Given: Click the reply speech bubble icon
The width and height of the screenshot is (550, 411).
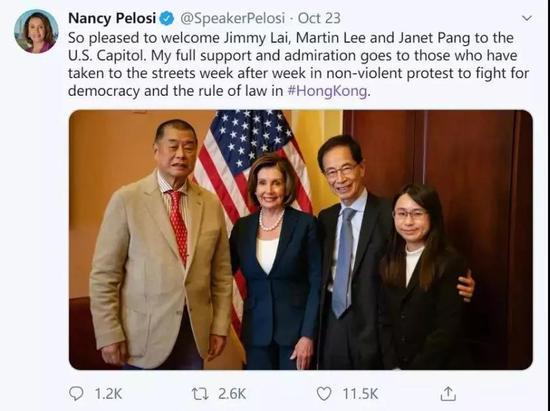Looking at the screenshot, I should point(76,393).
